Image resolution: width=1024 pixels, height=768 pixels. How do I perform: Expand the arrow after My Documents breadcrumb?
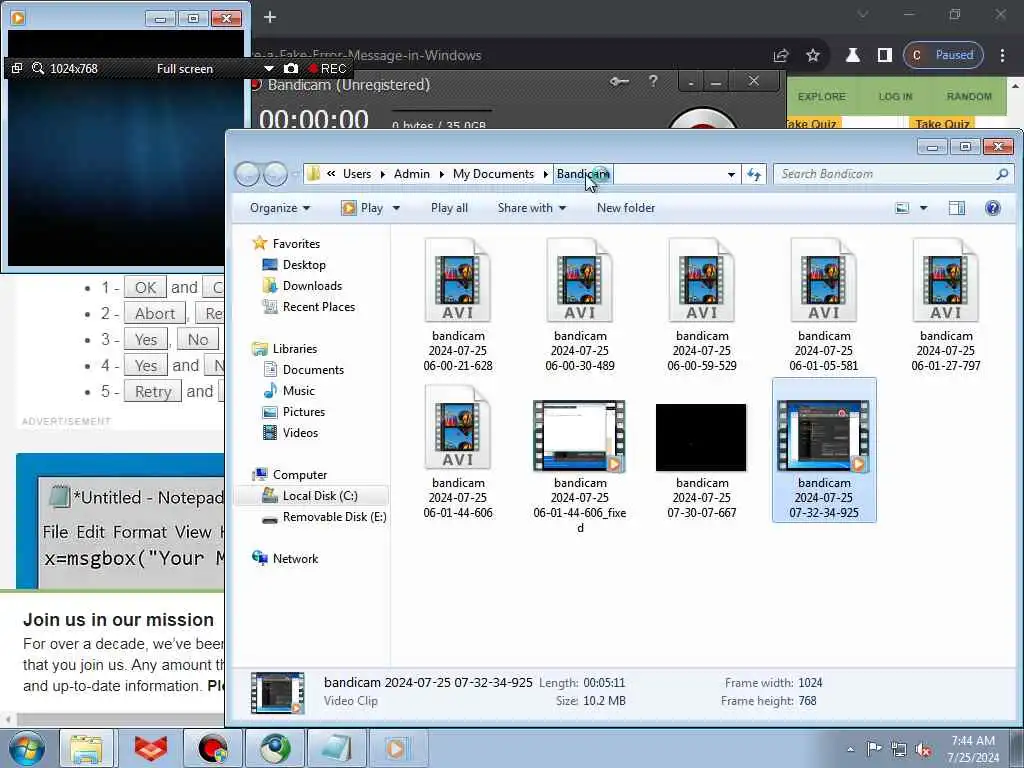(545, 174)
